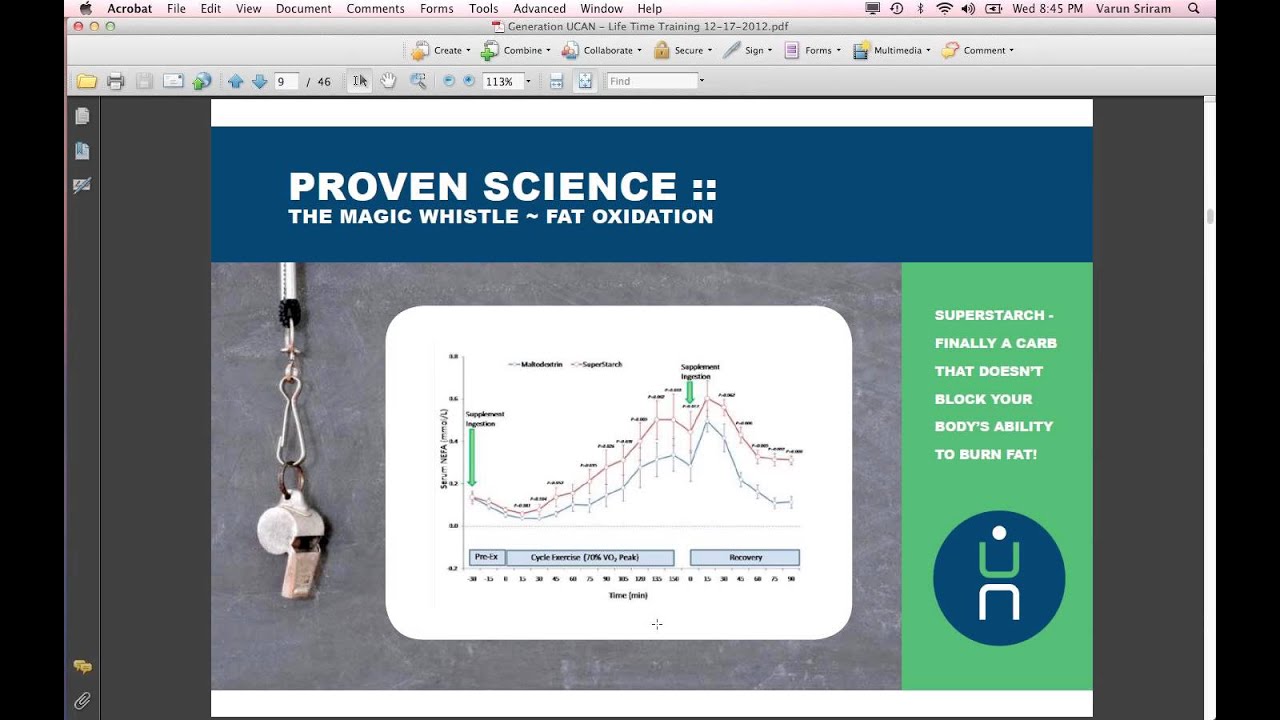Open the Window menu

[x=601, y=9]
